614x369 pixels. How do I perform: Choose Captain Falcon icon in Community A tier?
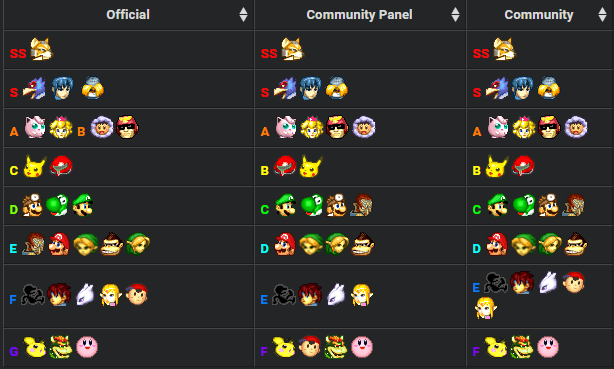(x=549, y=127)
